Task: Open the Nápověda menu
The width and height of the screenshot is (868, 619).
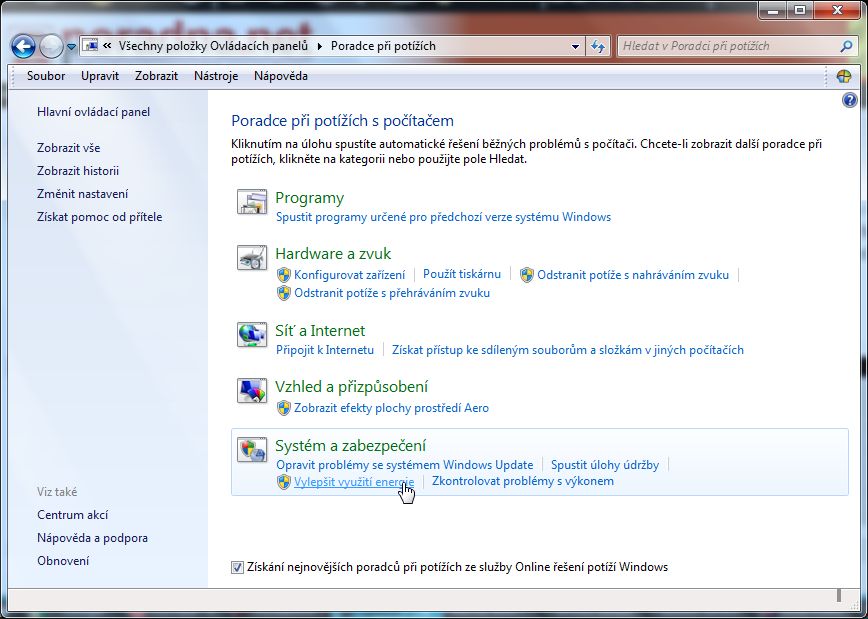Action: pos(281,76)
